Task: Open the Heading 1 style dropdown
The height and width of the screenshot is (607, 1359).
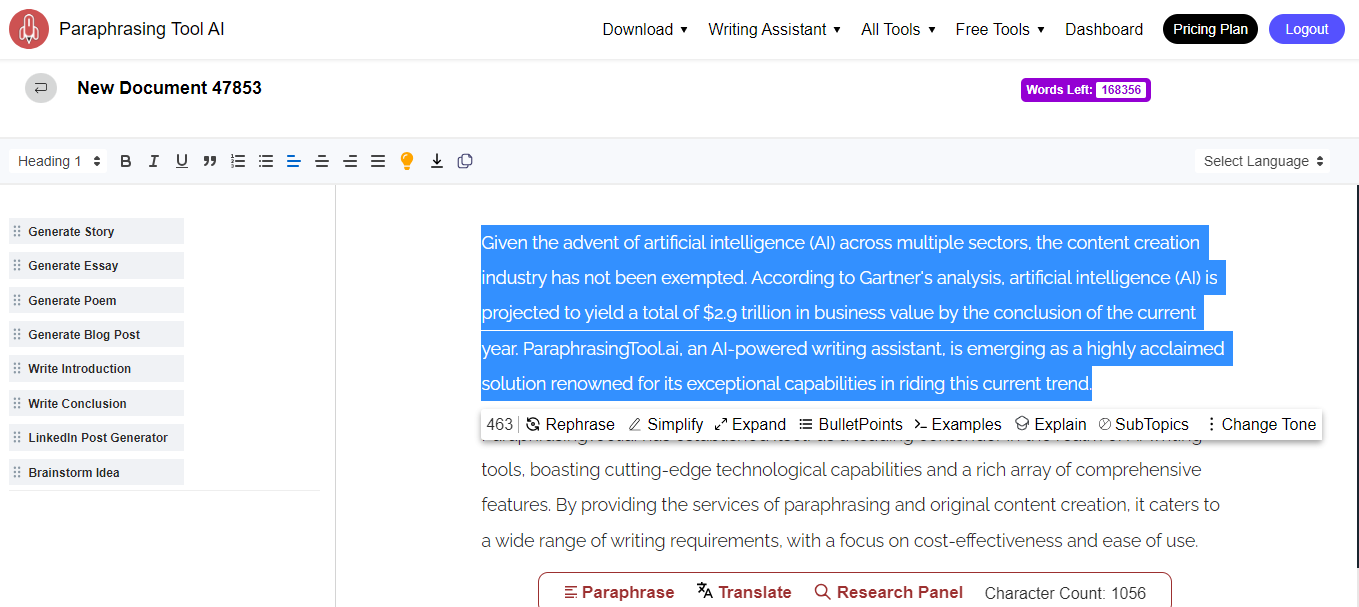Action: pos(59,161)
